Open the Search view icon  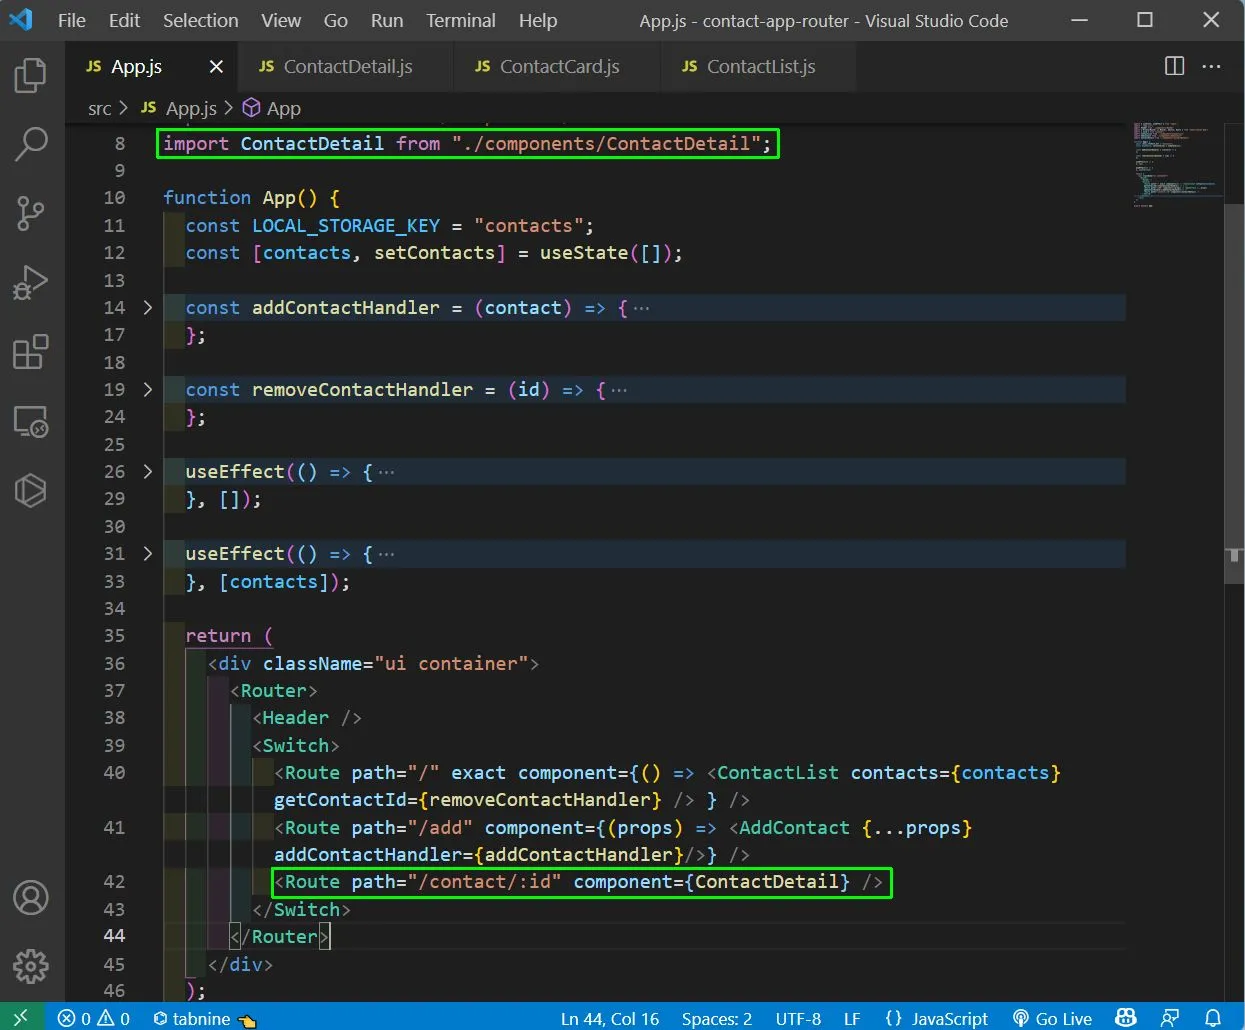(x=31, y=144)
